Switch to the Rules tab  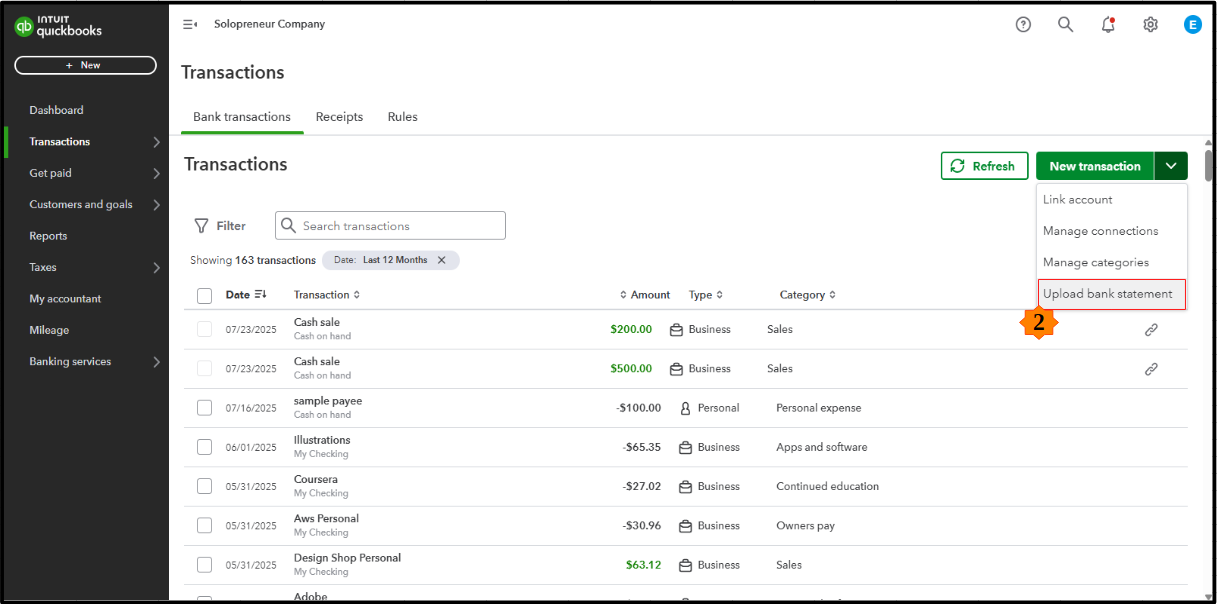click(x=403, y=117)
